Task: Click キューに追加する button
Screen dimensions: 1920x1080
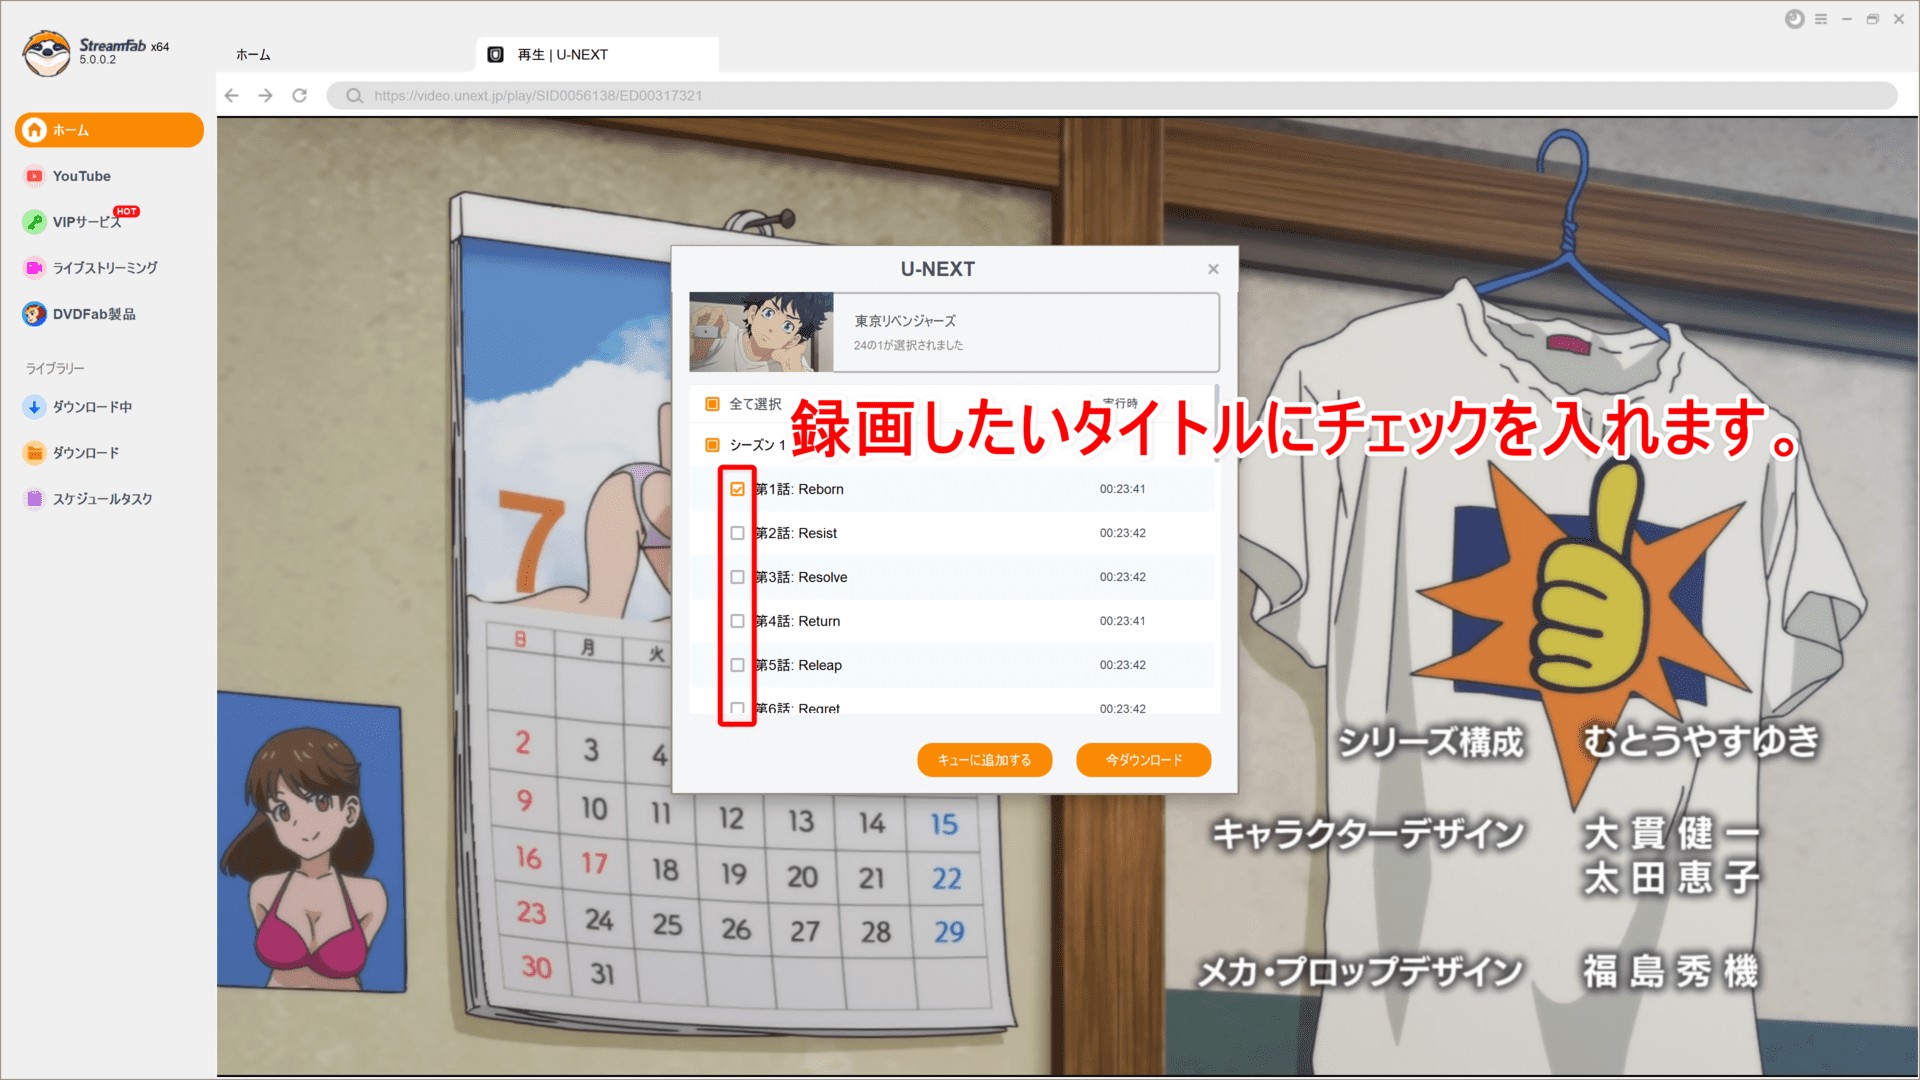Action: click(x=984, y=760)
